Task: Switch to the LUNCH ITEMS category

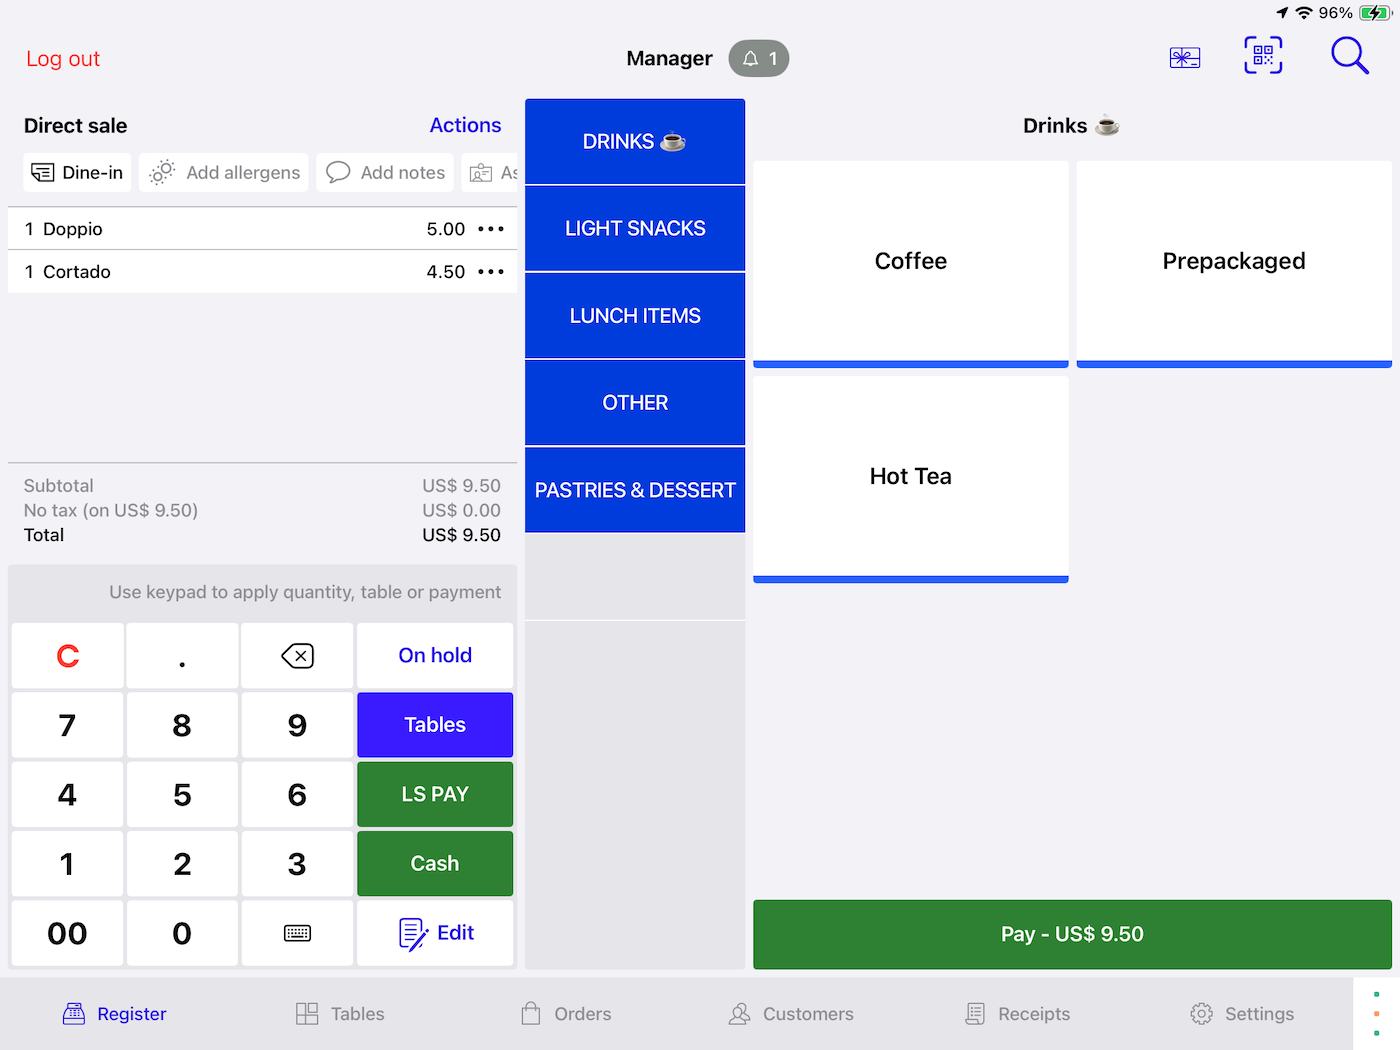Action: (634, 315)
